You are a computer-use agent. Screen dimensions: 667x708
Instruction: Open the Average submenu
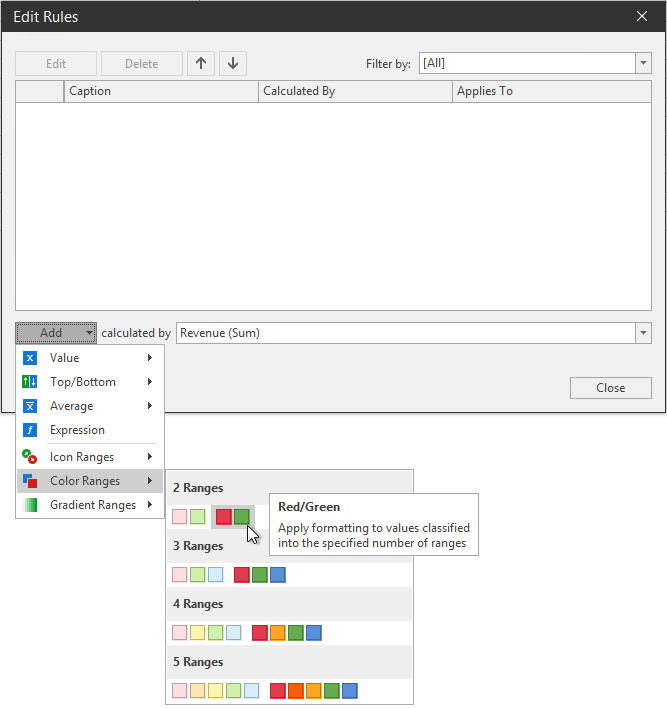click(90, 406)
